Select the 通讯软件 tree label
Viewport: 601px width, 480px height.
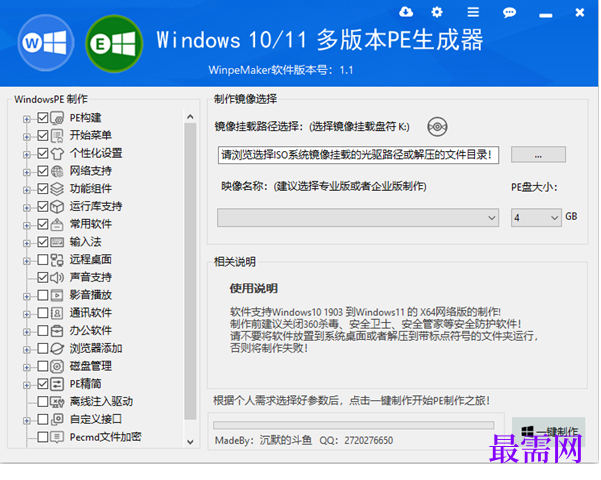[x=91, y=313]
